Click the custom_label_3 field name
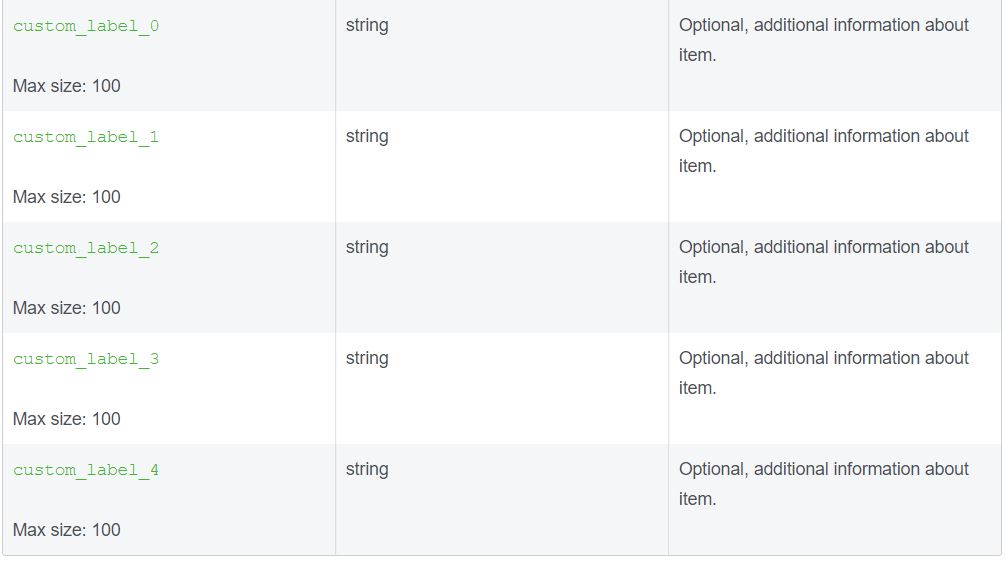This screenshot has width=1005, height=561. 86,360
